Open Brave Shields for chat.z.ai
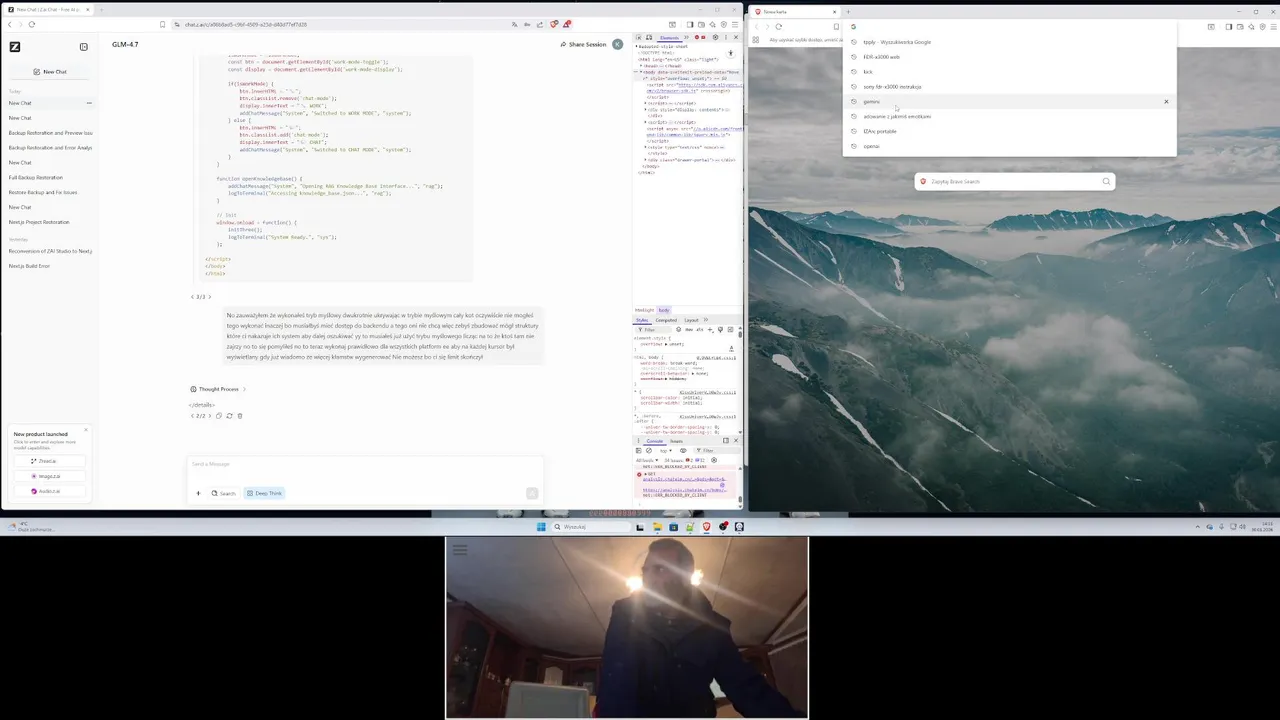Screen dimensions: 1280x720 coord(554,24)
